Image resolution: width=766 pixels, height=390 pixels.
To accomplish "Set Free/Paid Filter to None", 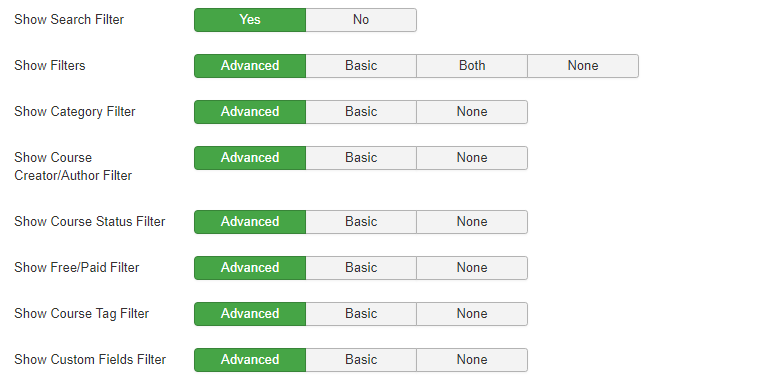I will click(472, 268).
